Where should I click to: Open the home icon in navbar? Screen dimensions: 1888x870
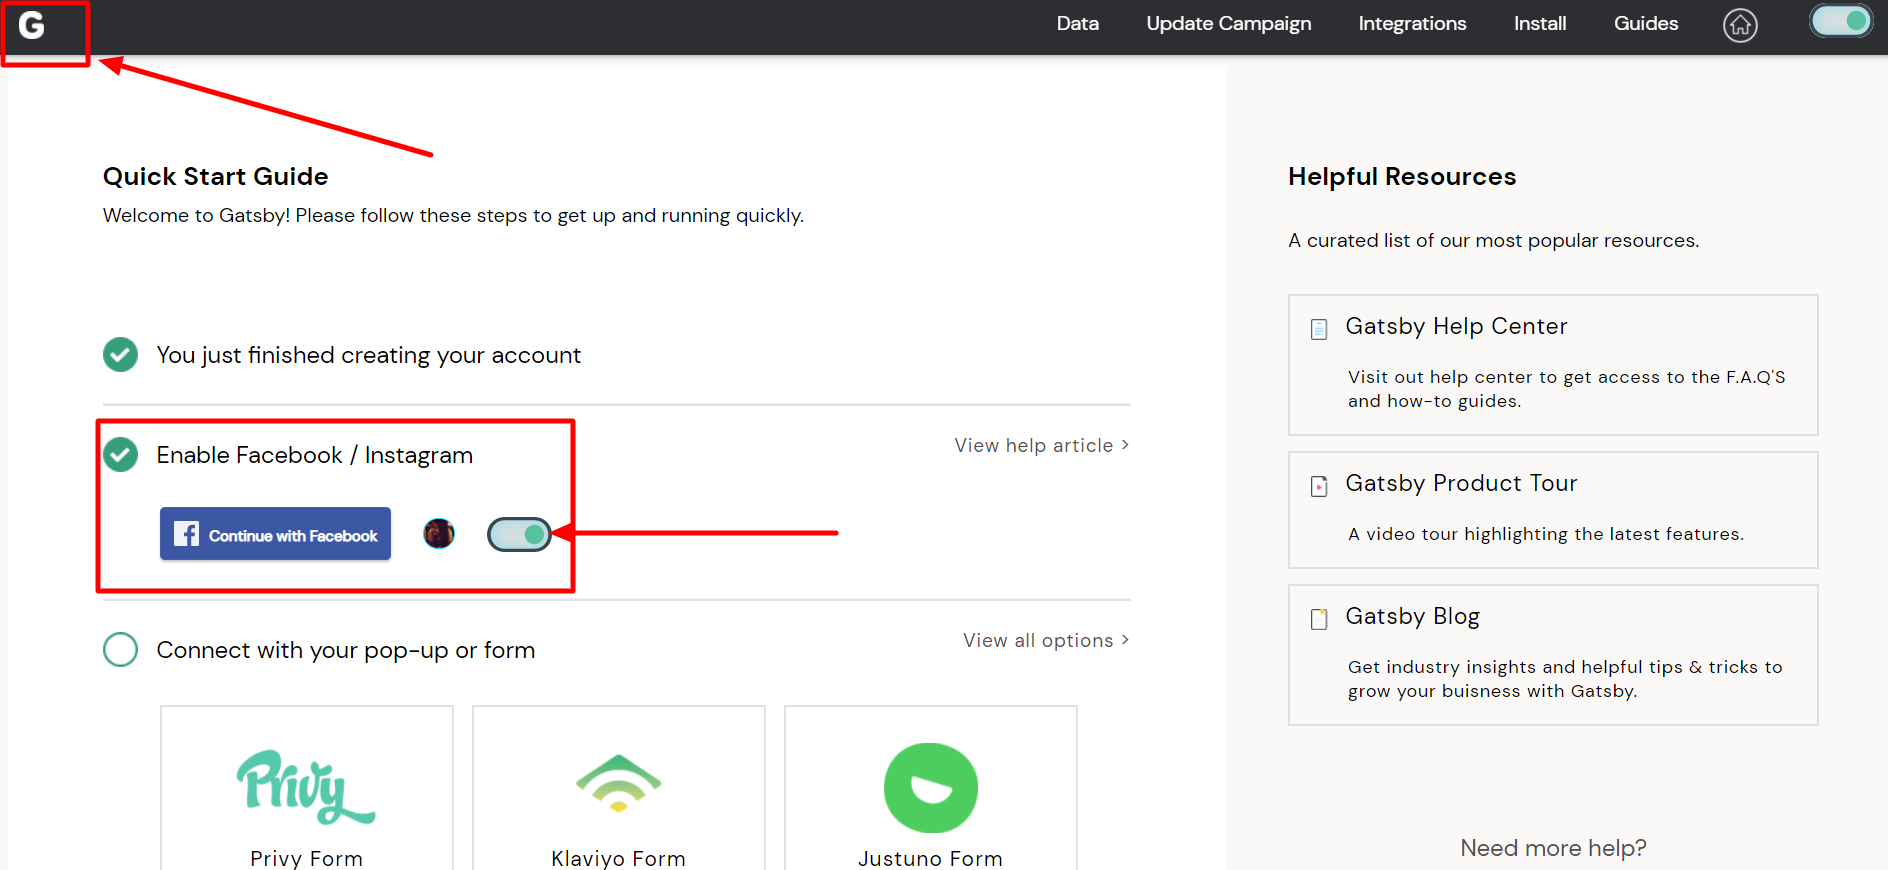(1740, 25)
